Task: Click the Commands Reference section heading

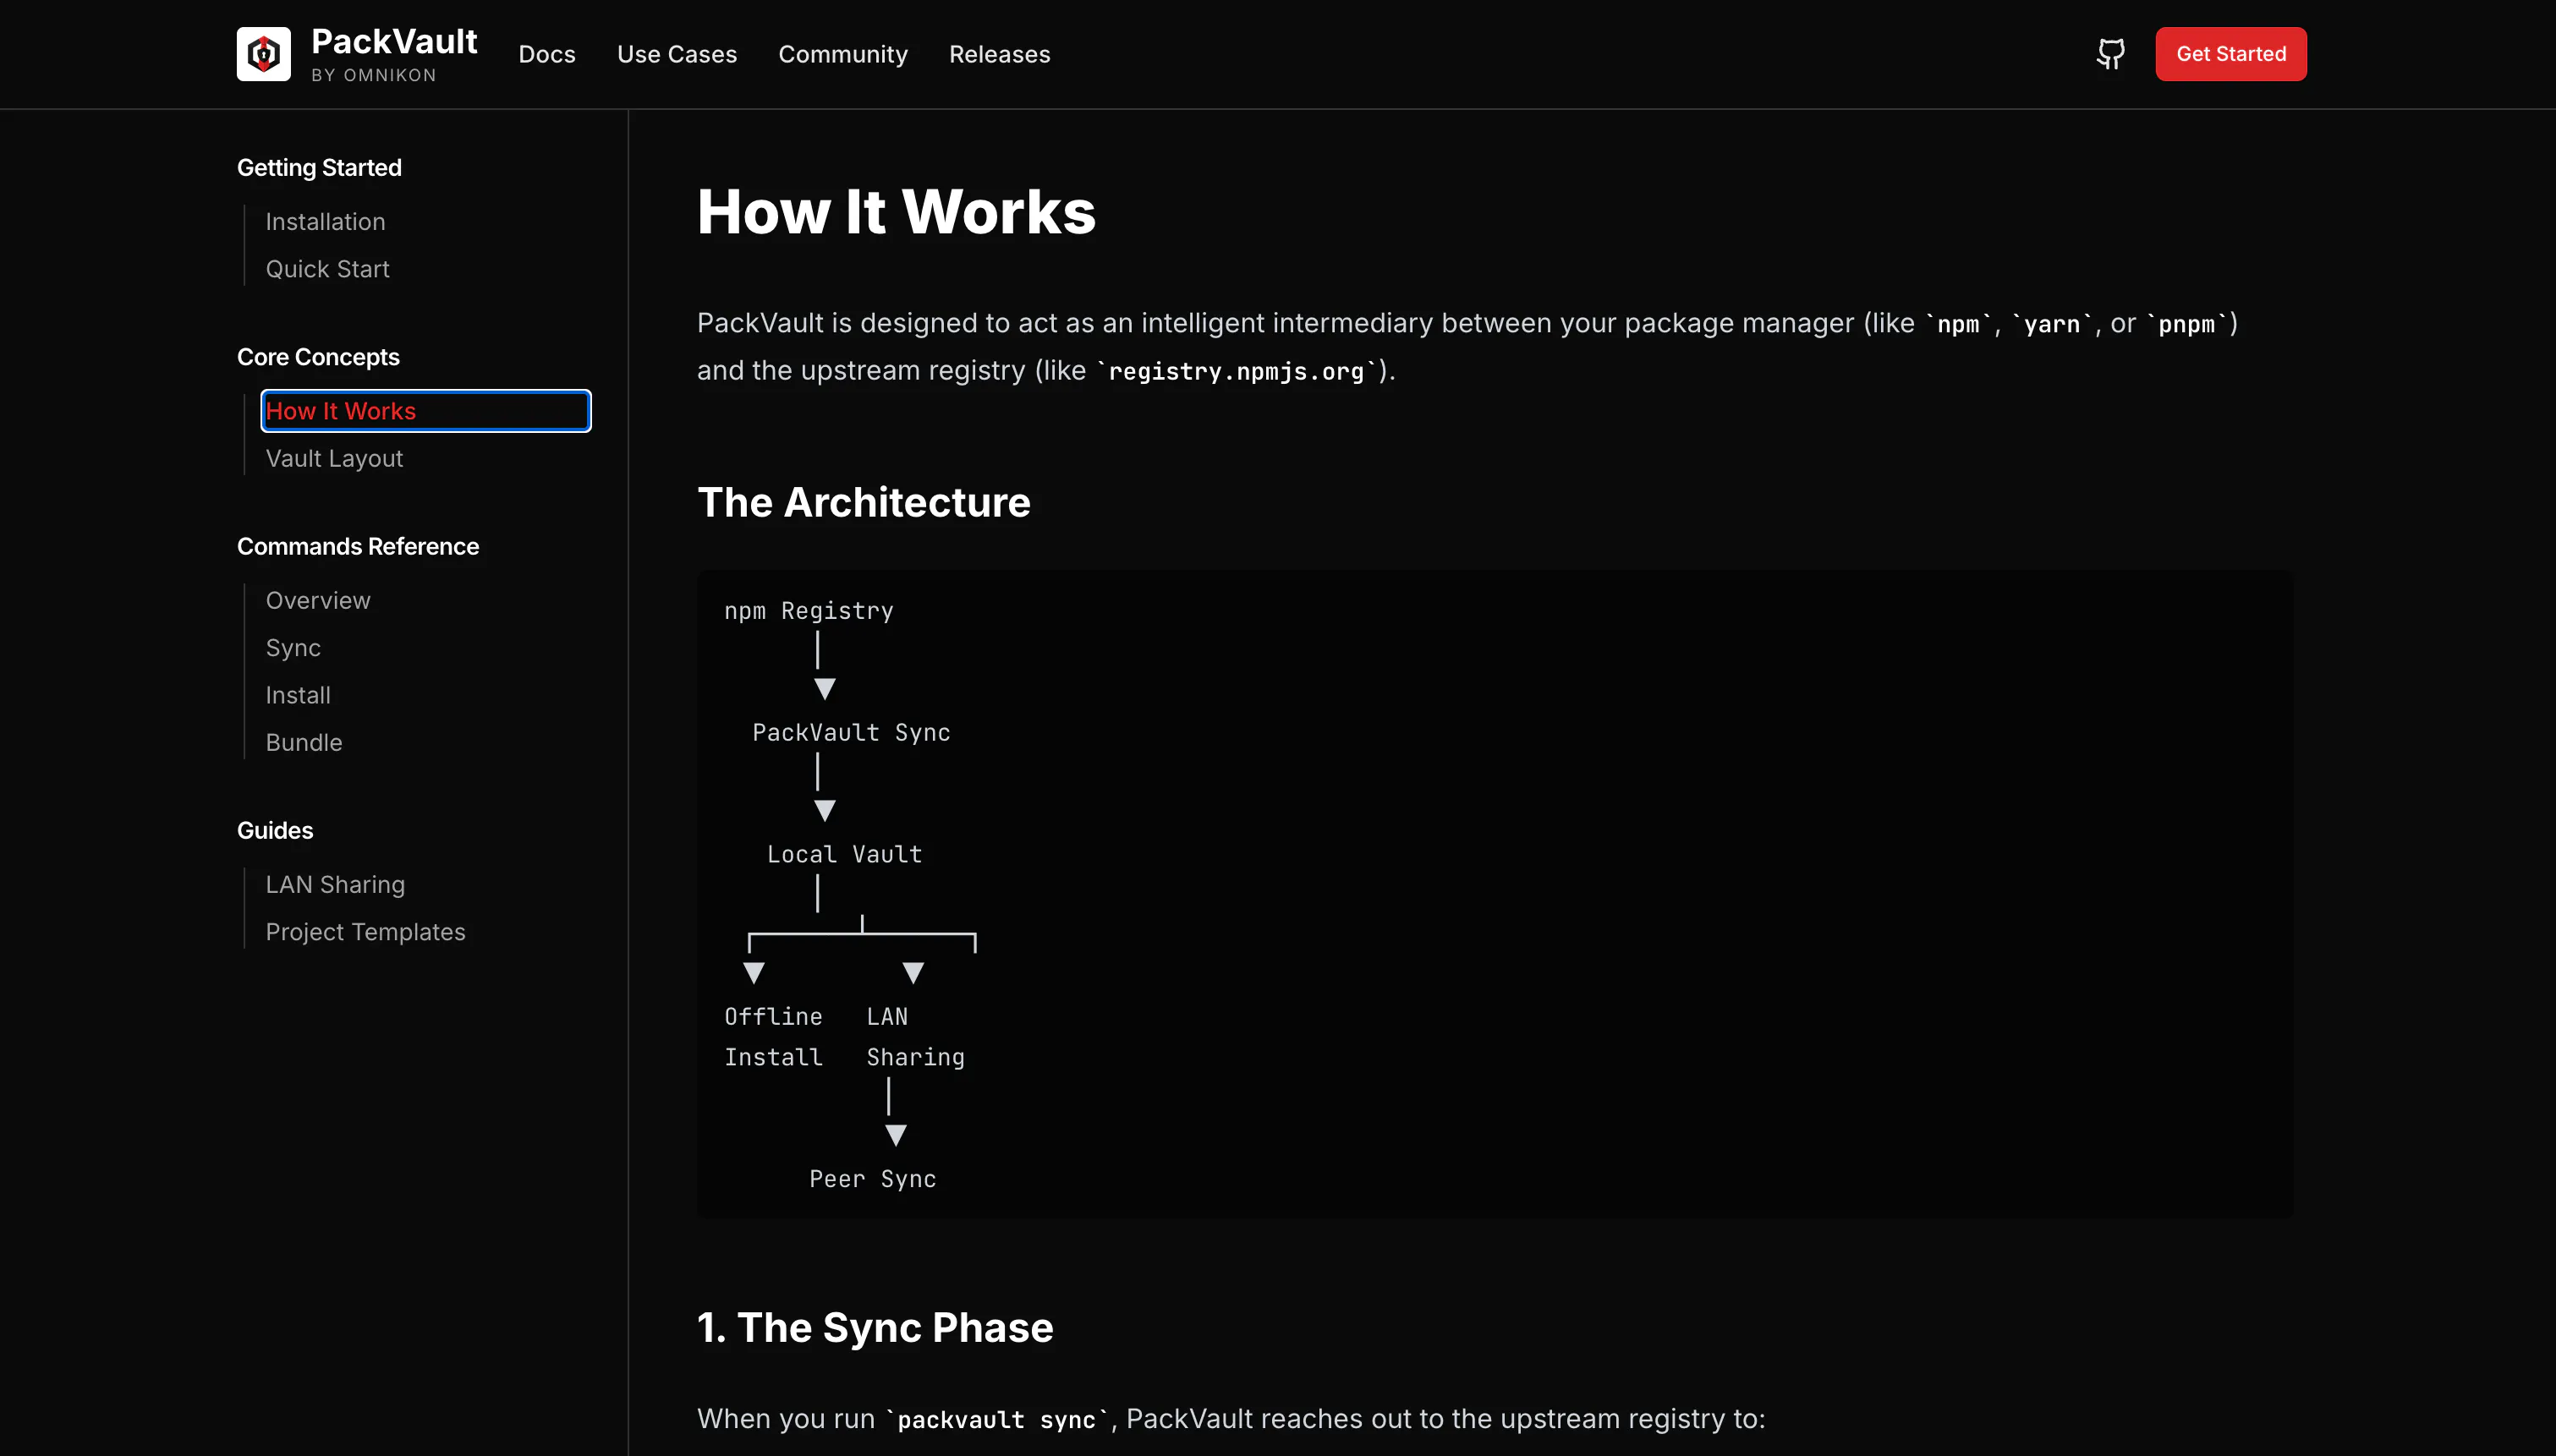Action: point(358,546)
